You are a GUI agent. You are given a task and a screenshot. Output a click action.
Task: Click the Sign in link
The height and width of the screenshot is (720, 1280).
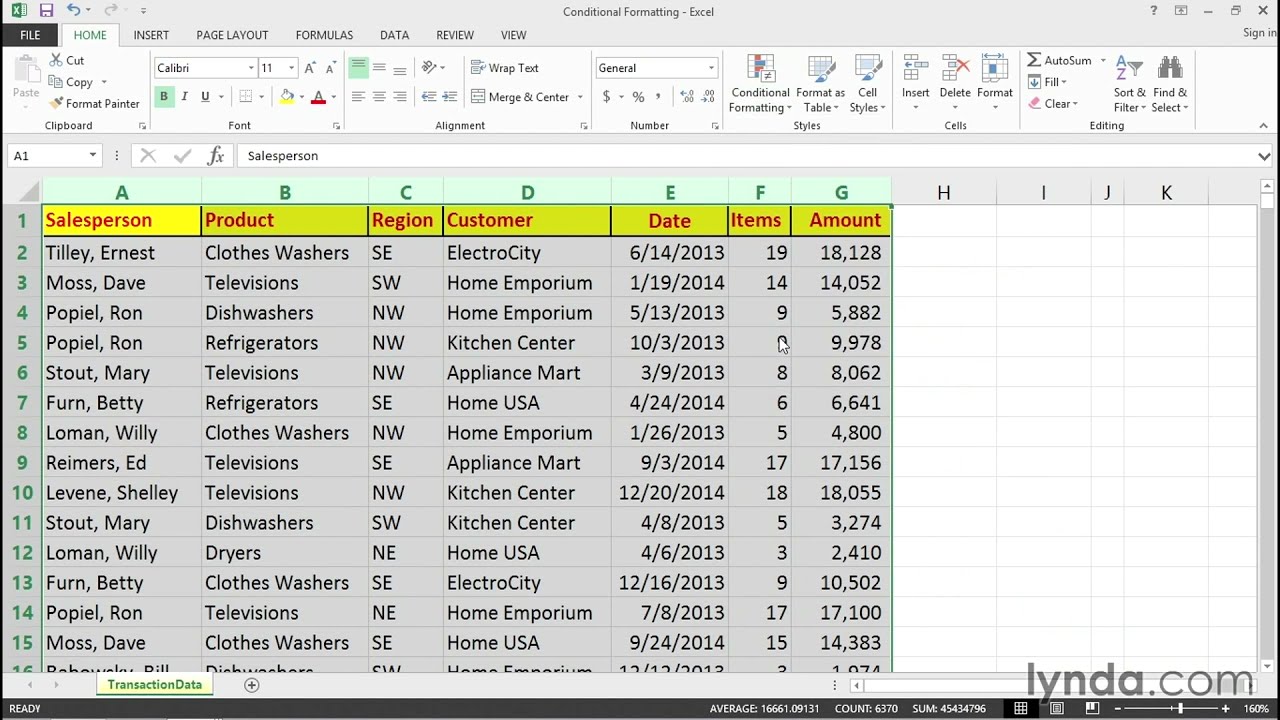tap(1259, 33)
